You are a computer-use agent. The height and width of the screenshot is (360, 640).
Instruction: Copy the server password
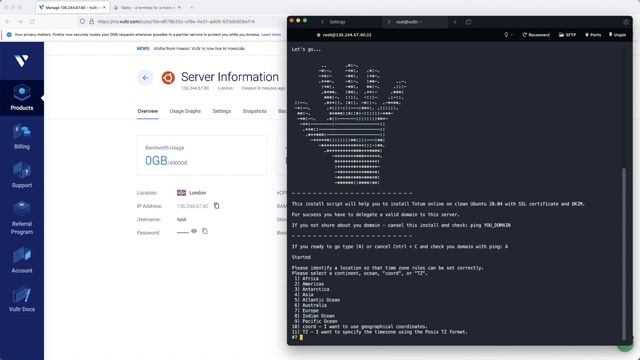coord(205,231)
